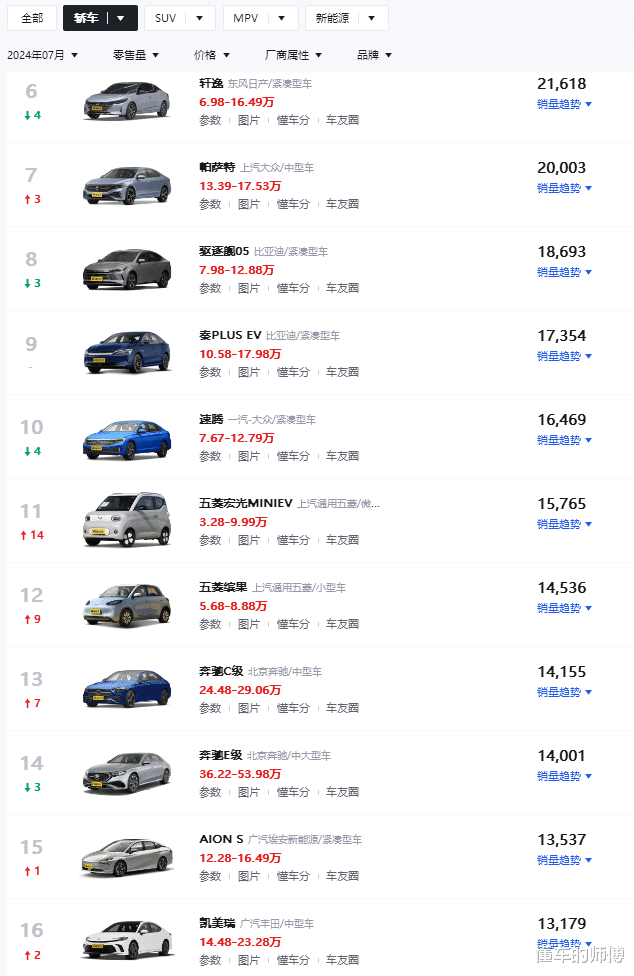Open the 品牌 filter dropdown
The width and height of the screenshot is (634, 976).
click(374, 55)
